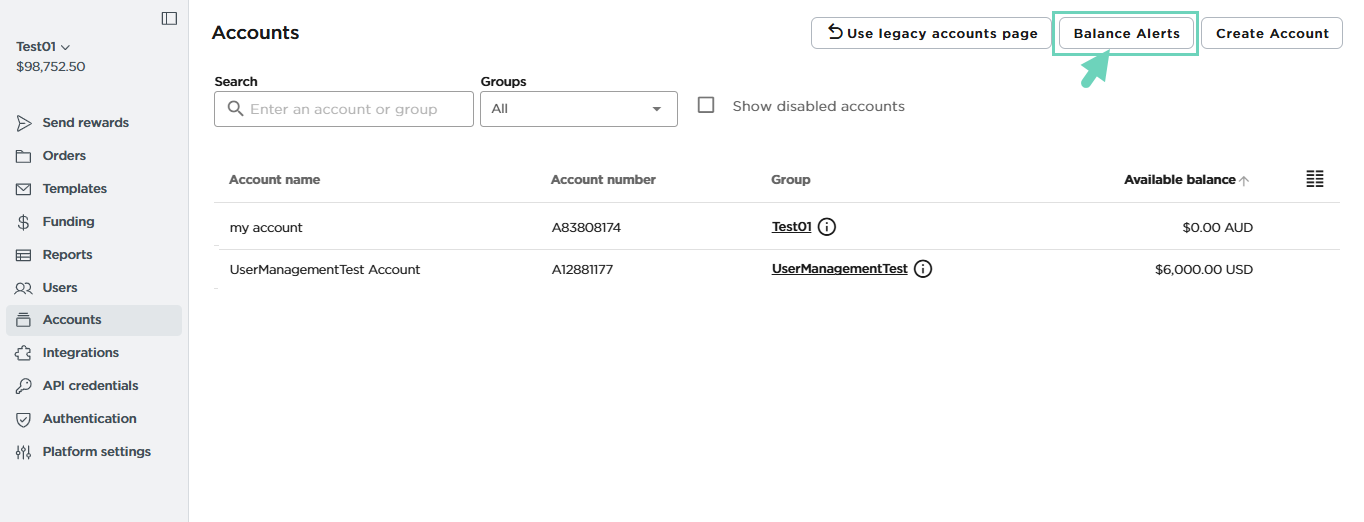Click the Orders folder icon
Screen dimensions: 1364x522
(x=23, y=156)
